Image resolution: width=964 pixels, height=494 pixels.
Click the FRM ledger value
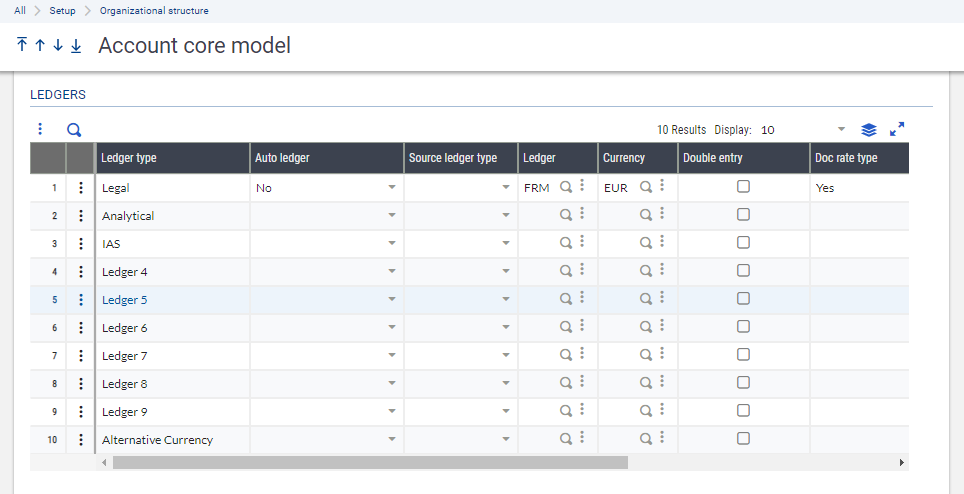537,189
